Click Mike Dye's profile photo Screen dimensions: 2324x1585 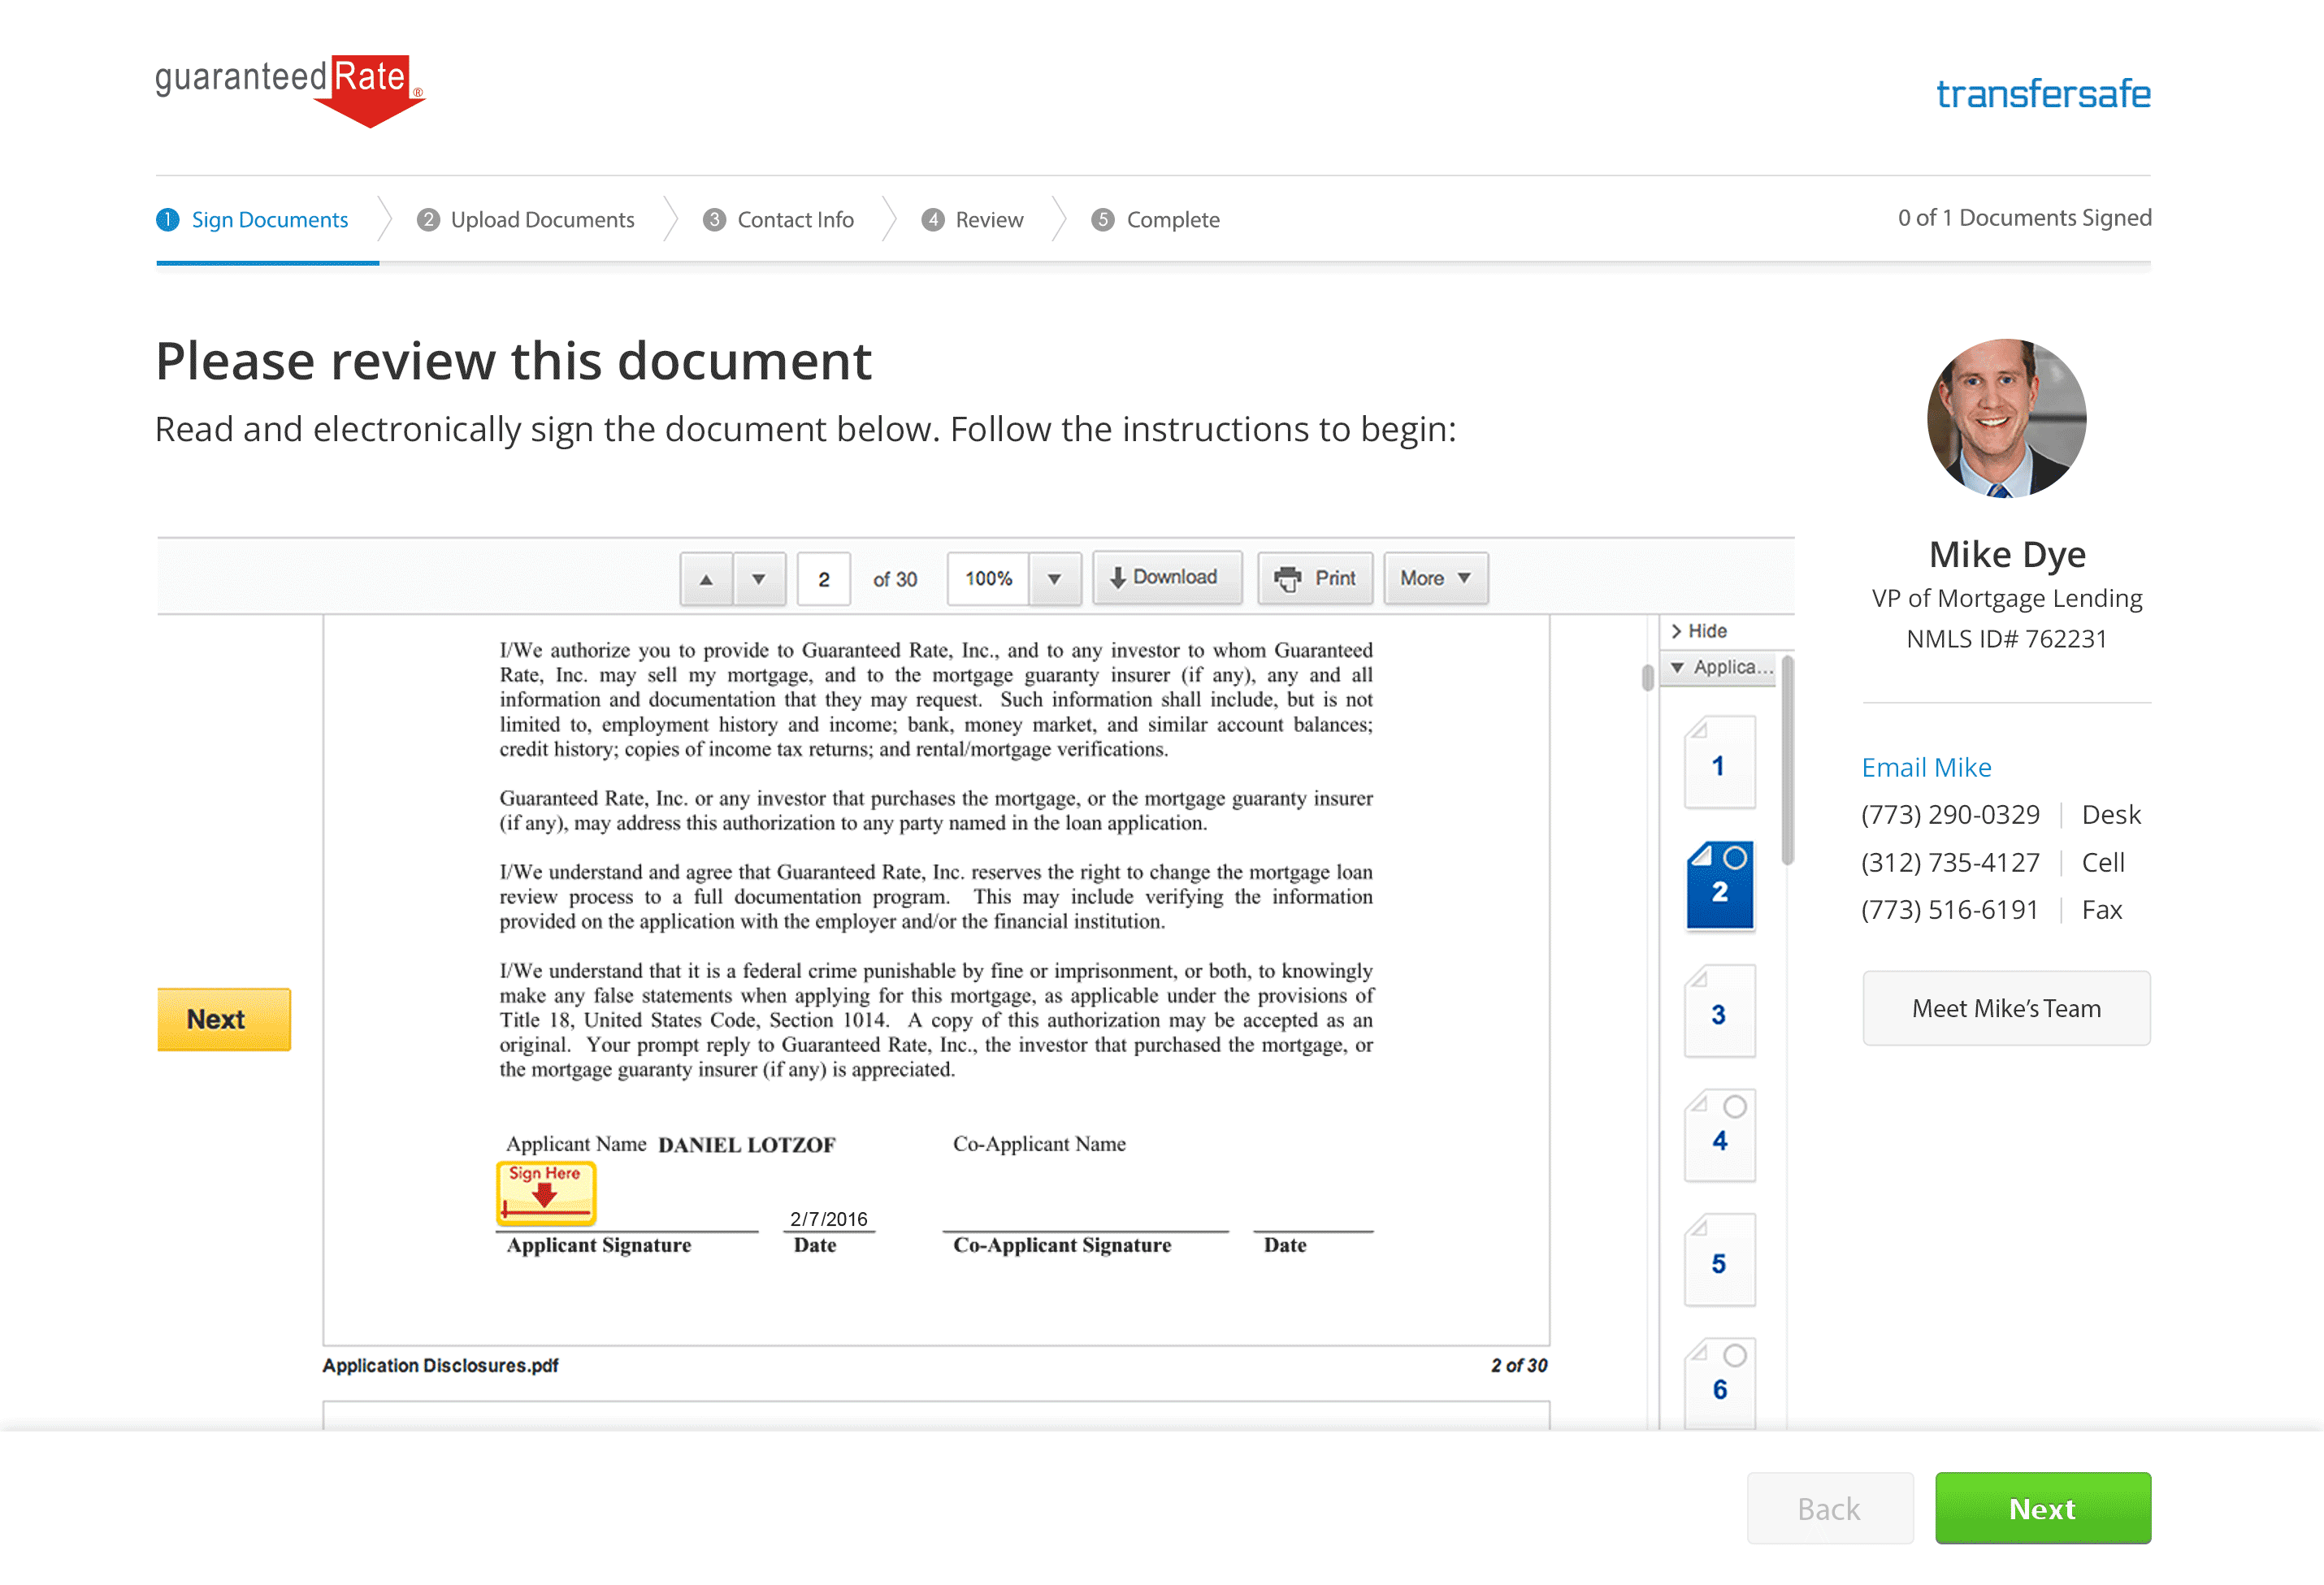[2006, 418]
